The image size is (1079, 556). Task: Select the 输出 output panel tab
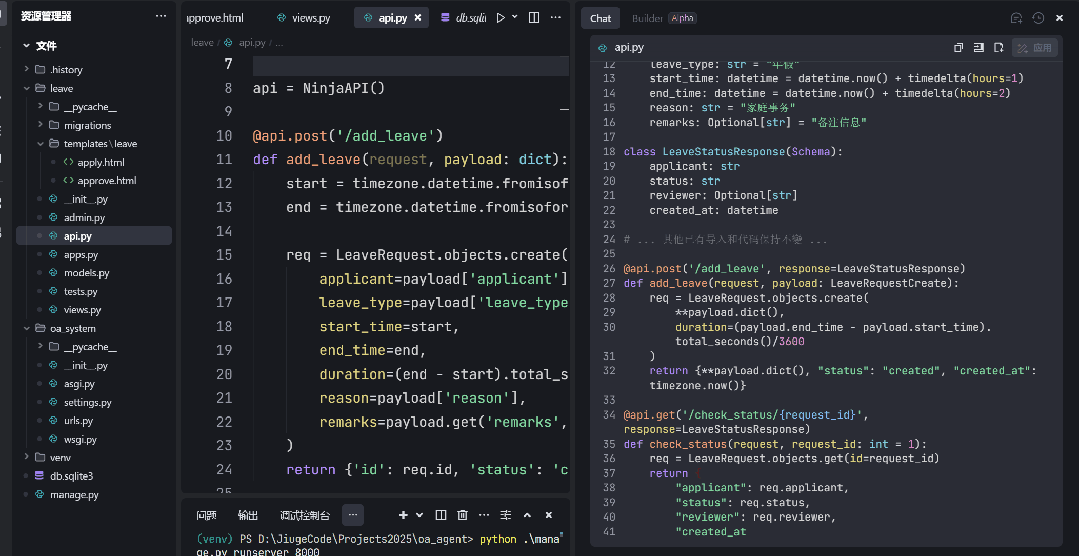(x=248, y=515)
